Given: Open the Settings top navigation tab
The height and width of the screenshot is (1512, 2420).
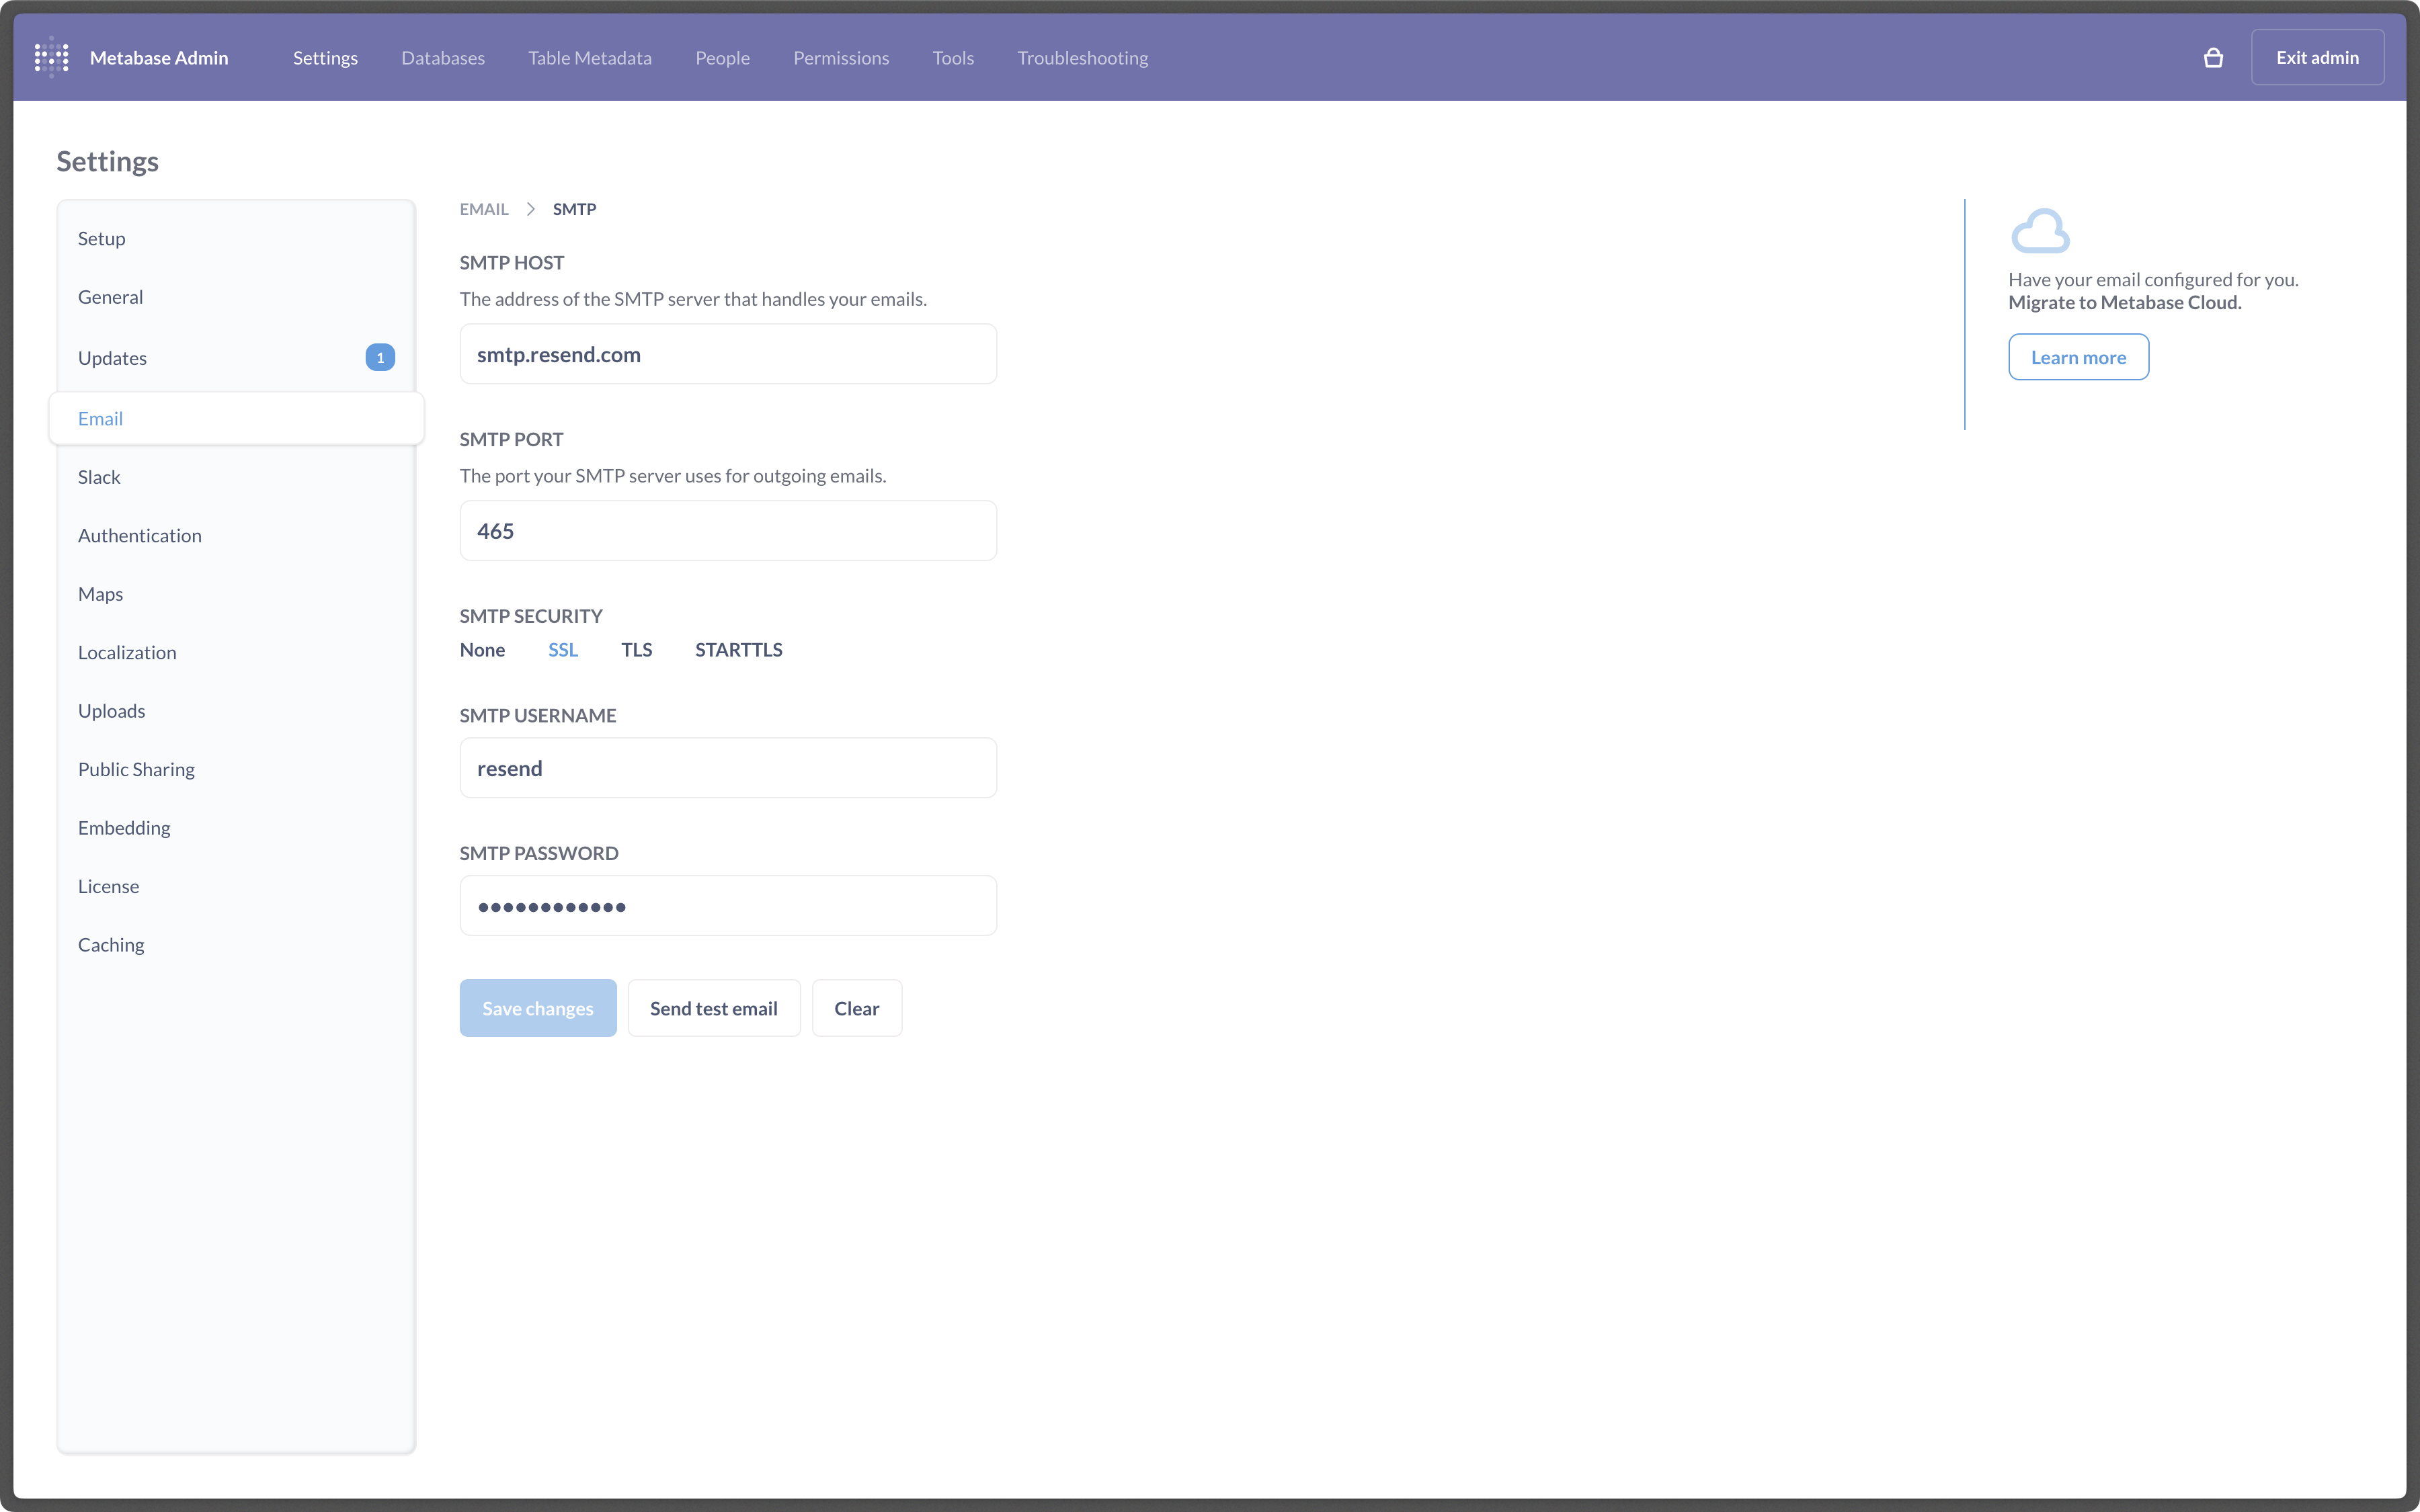Looking at the screenshot, I should (325, 58).
